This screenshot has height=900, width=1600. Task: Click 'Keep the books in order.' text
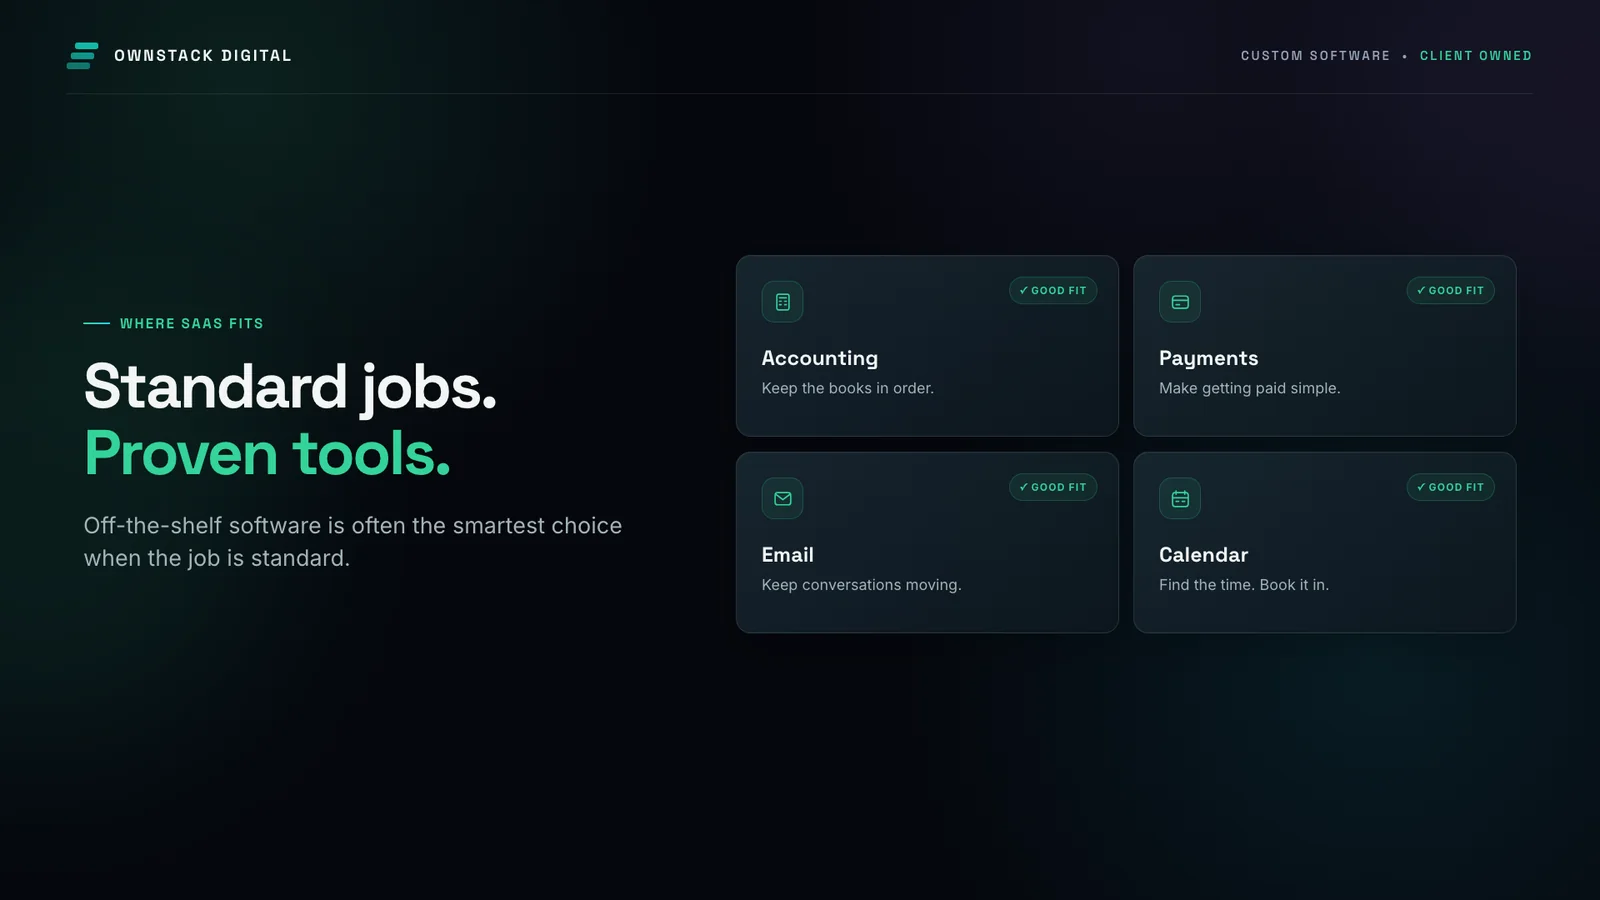(x=848, y=388)
